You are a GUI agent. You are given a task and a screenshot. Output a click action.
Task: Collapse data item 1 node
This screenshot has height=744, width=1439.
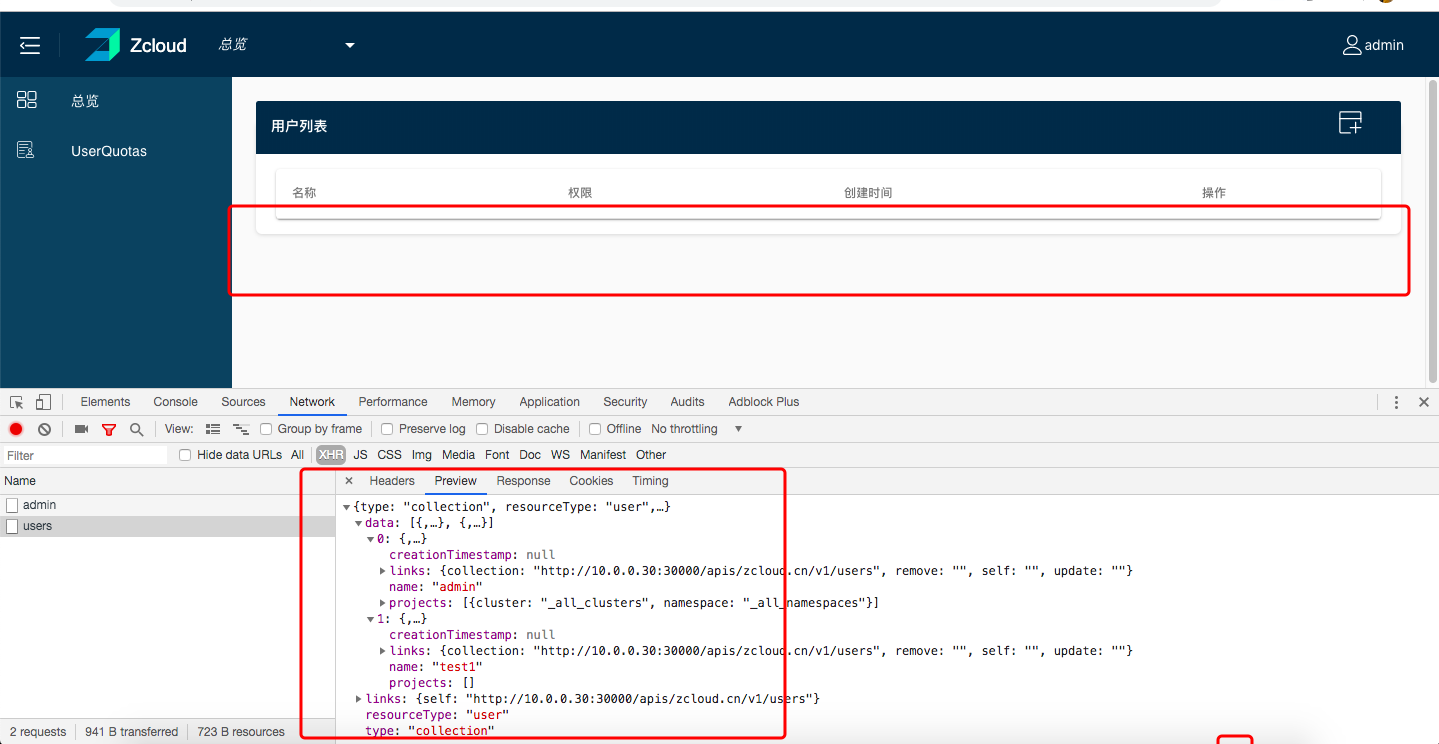point(370,619)
